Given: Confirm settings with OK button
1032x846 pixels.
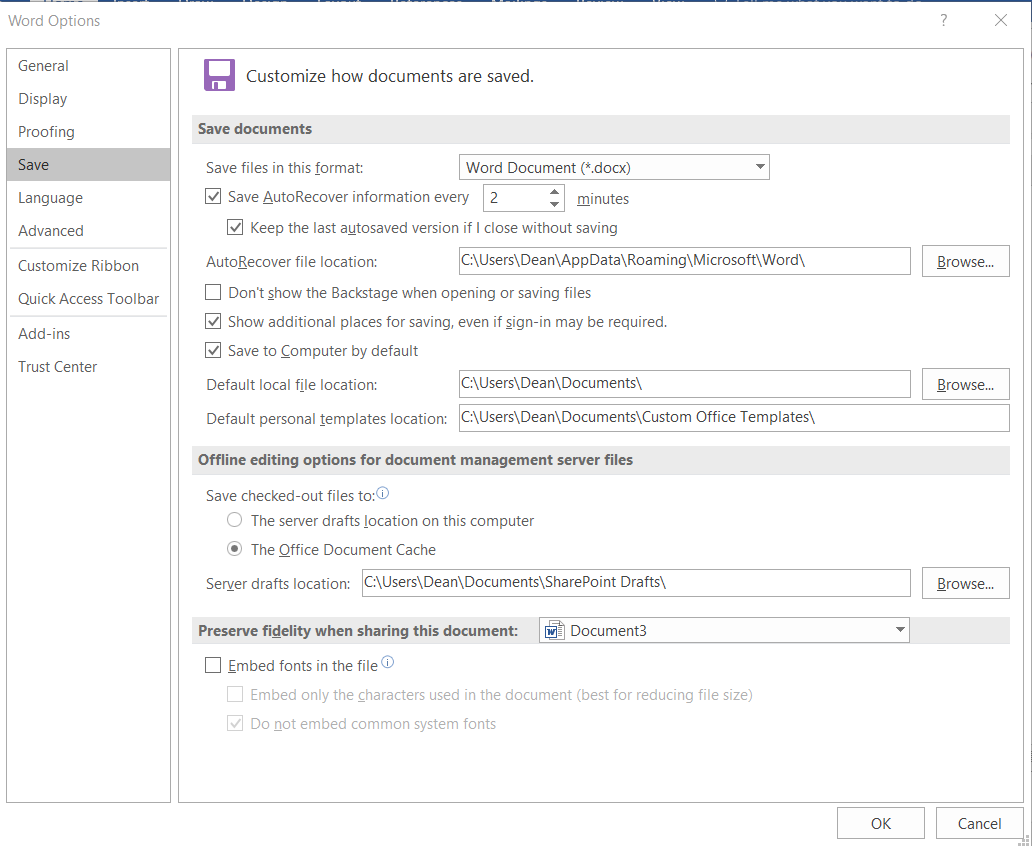Looking at the screenshot, I should point(881,824).
